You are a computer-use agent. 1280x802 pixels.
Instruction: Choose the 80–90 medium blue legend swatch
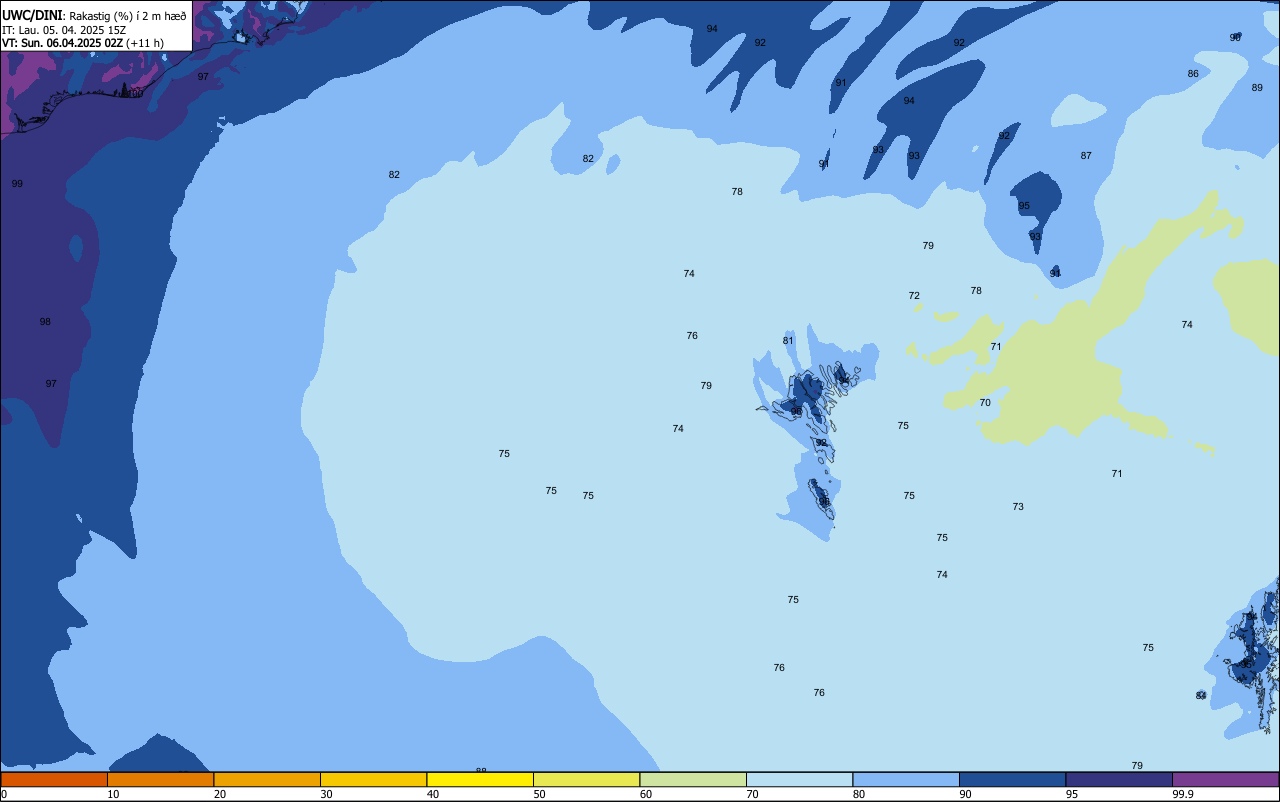[x=906, y=779]
